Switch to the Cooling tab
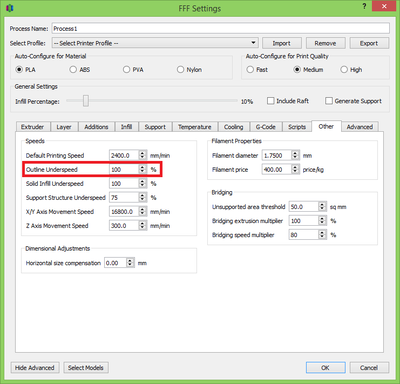The width and height of the screenshot is (400, 384). coord(233,127)
